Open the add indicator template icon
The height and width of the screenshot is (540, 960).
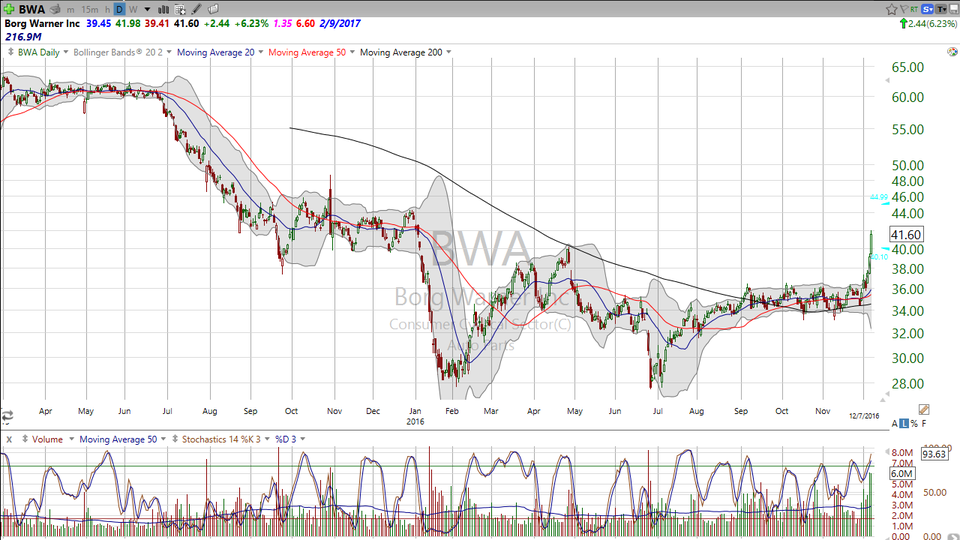180,9
